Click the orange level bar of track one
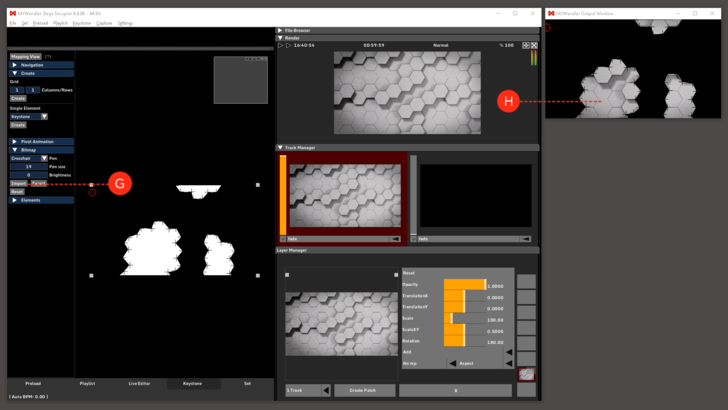The height and width of the screenshot is (410, 728). (283, 195)
